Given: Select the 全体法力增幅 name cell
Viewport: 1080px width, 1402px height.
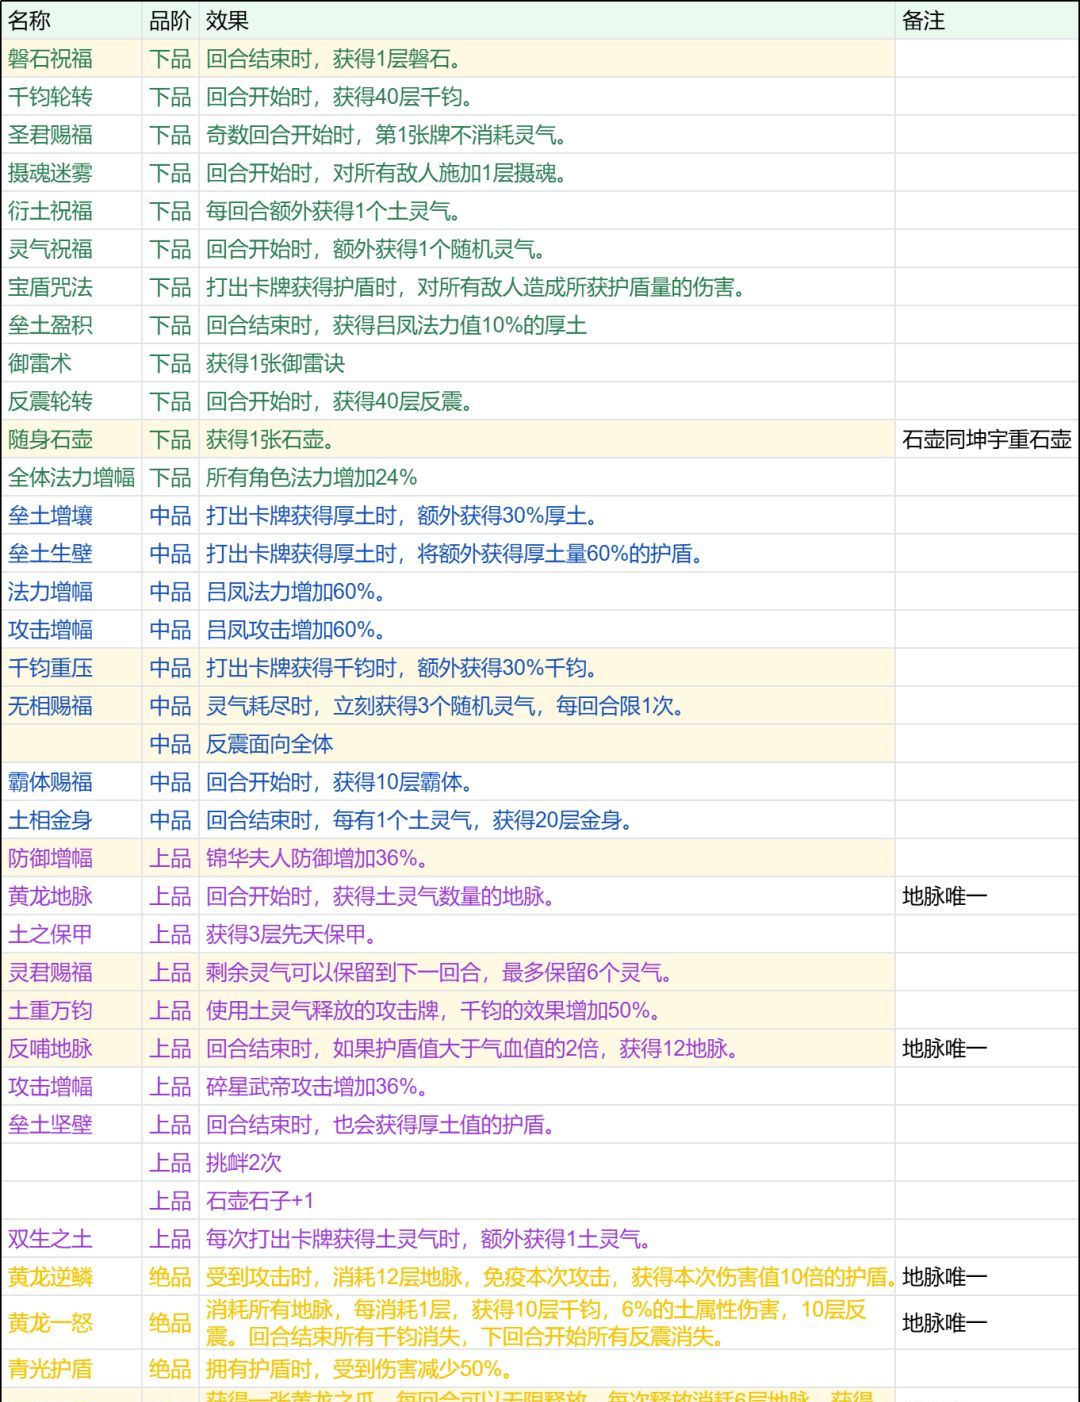Looking at the screenshot, I should point(71,477).
